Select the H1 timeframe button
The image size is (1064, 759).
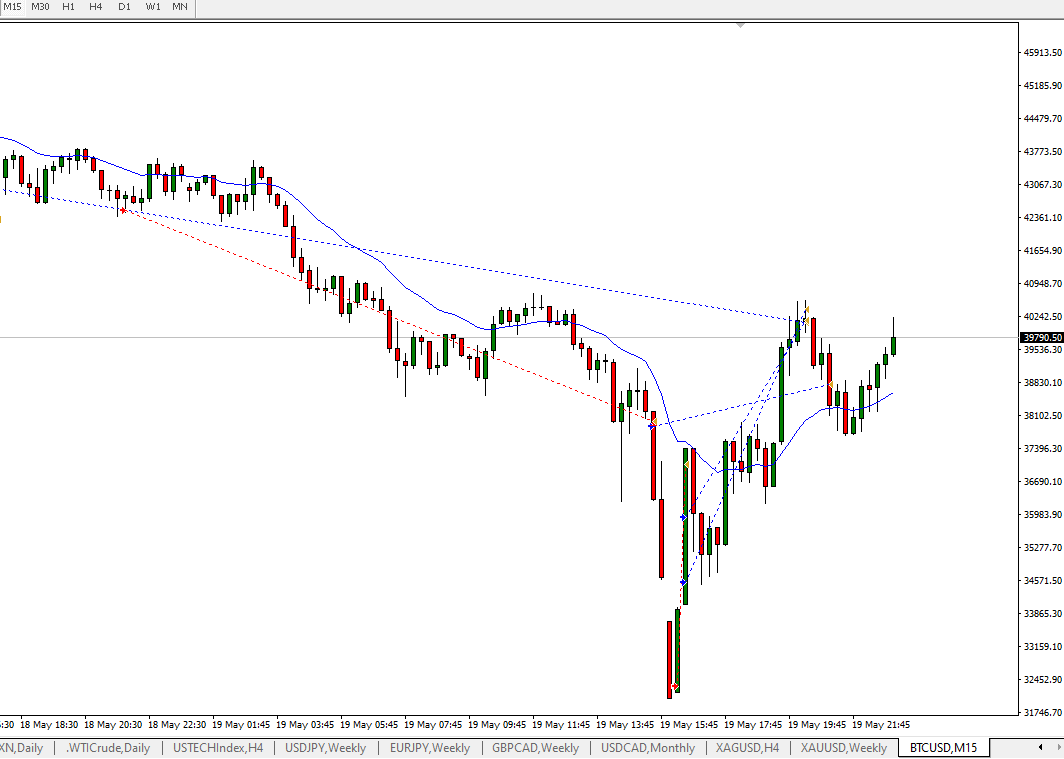point(68,7)
